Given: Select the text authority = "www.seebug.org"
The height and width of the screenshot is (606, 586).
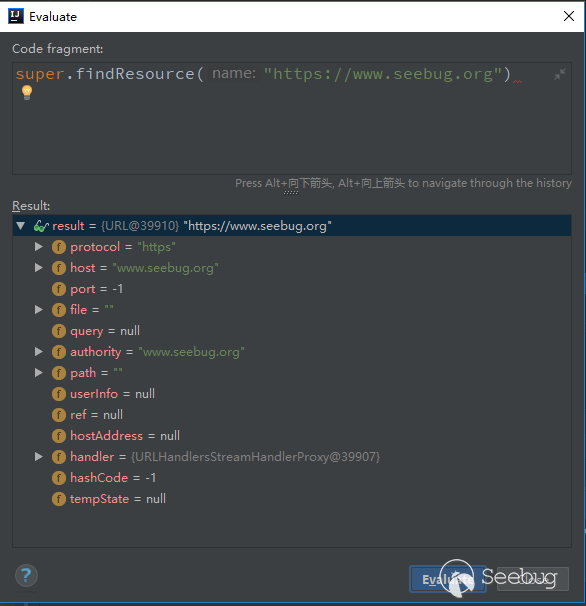Looking at the screenshot, I should coord(157,352).
